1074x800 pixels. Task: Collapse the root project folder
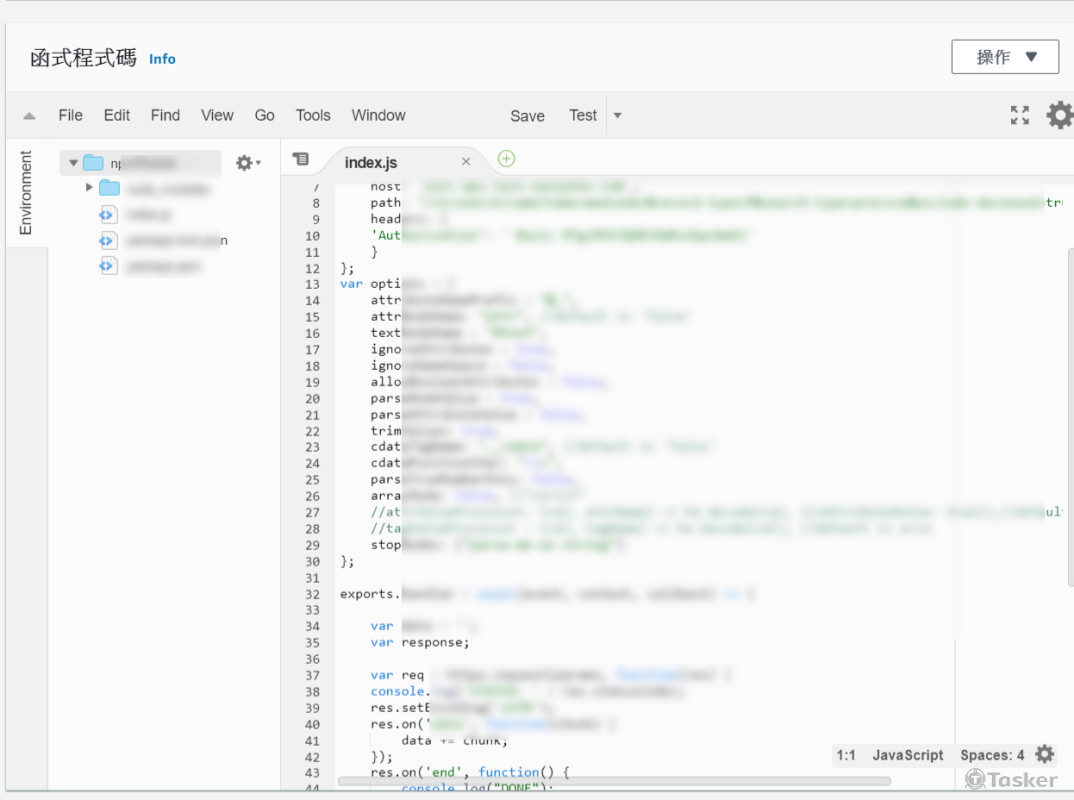coord(73,163)
